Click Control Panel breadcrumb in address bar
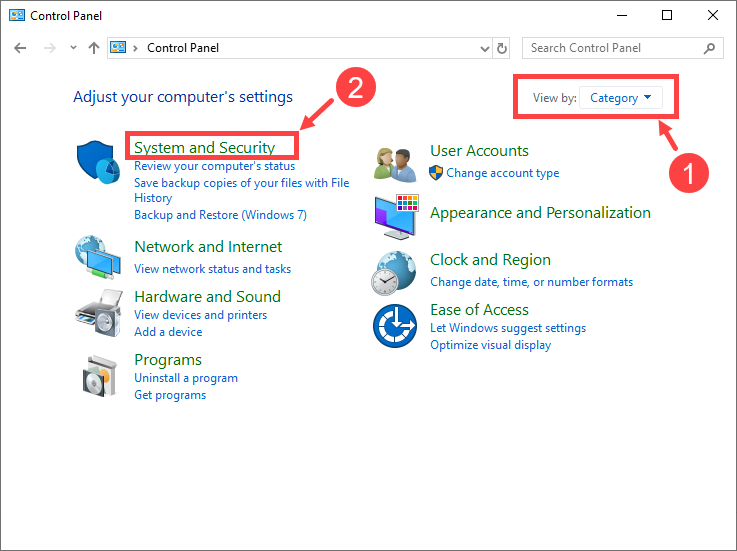Image resolution: width=737 pixels, height=551 pixels. pos(183,48)
